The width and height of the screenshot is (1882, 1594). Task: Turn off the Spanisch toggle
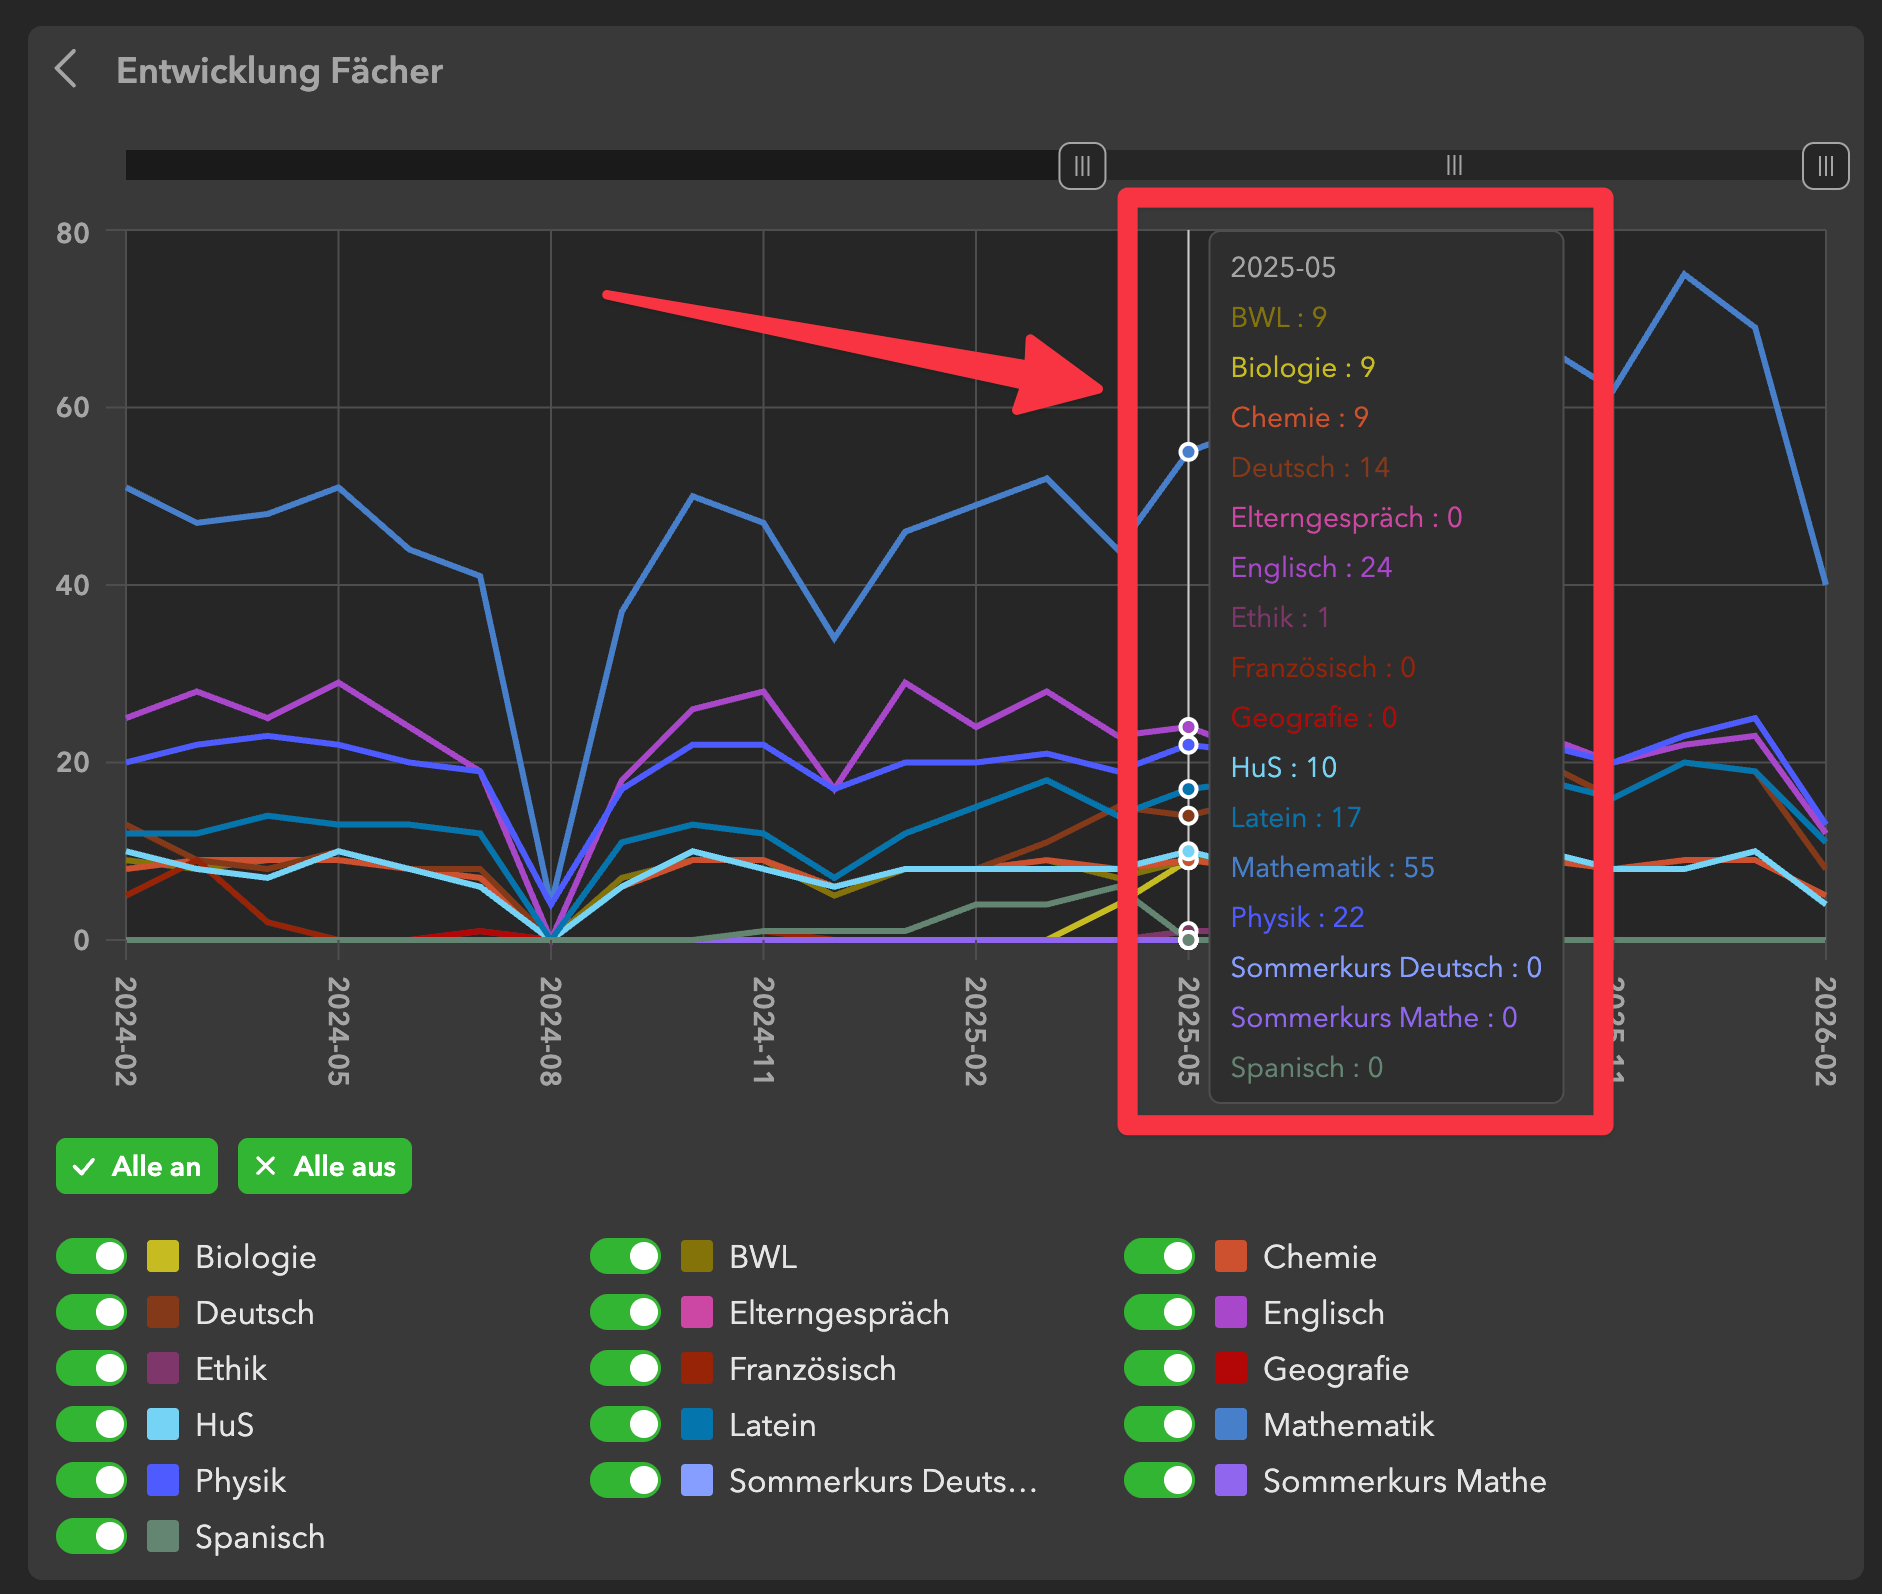click(x=92, y=1536)
